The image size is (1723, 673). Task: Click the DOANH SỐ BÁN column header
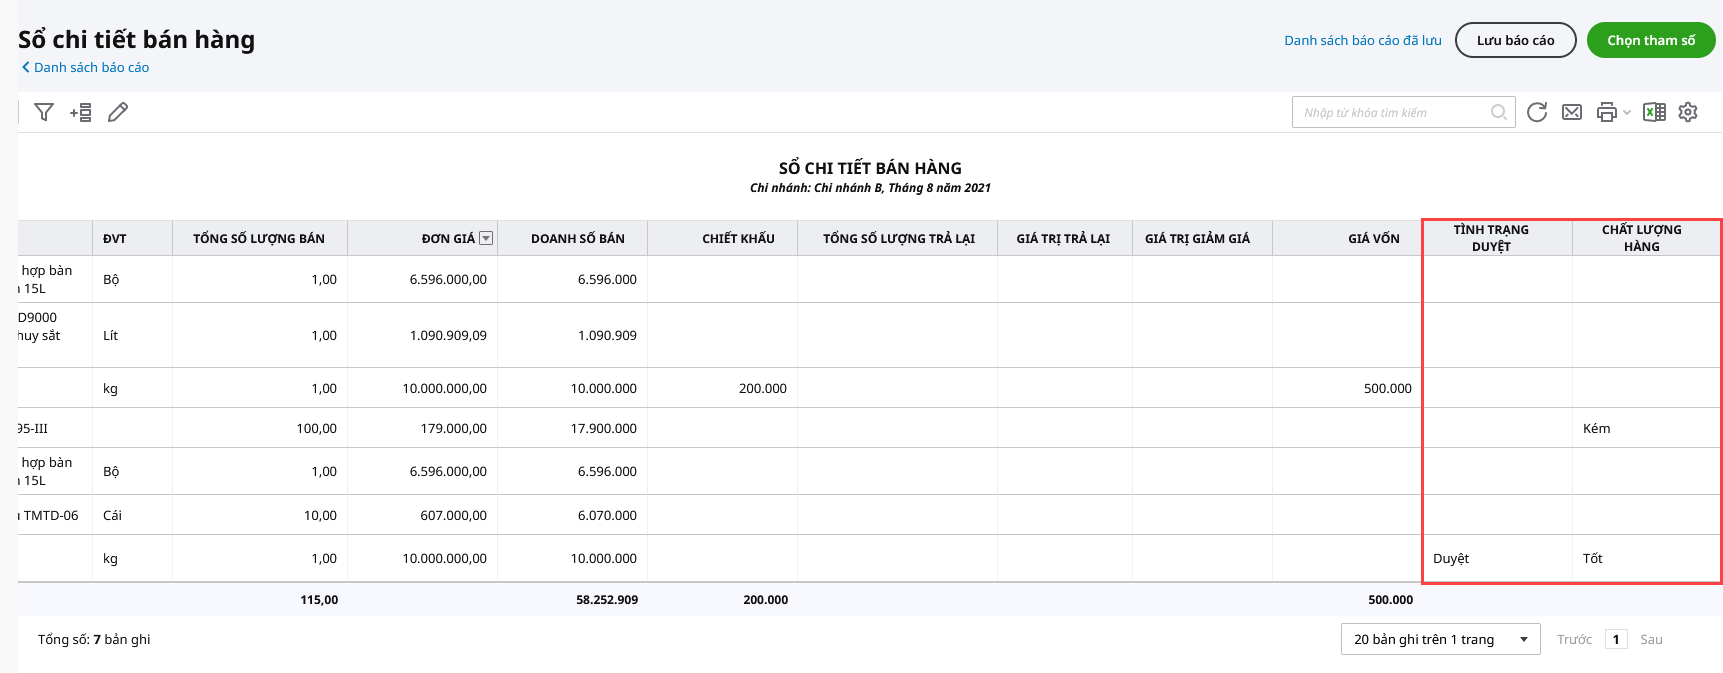(577, 238)
